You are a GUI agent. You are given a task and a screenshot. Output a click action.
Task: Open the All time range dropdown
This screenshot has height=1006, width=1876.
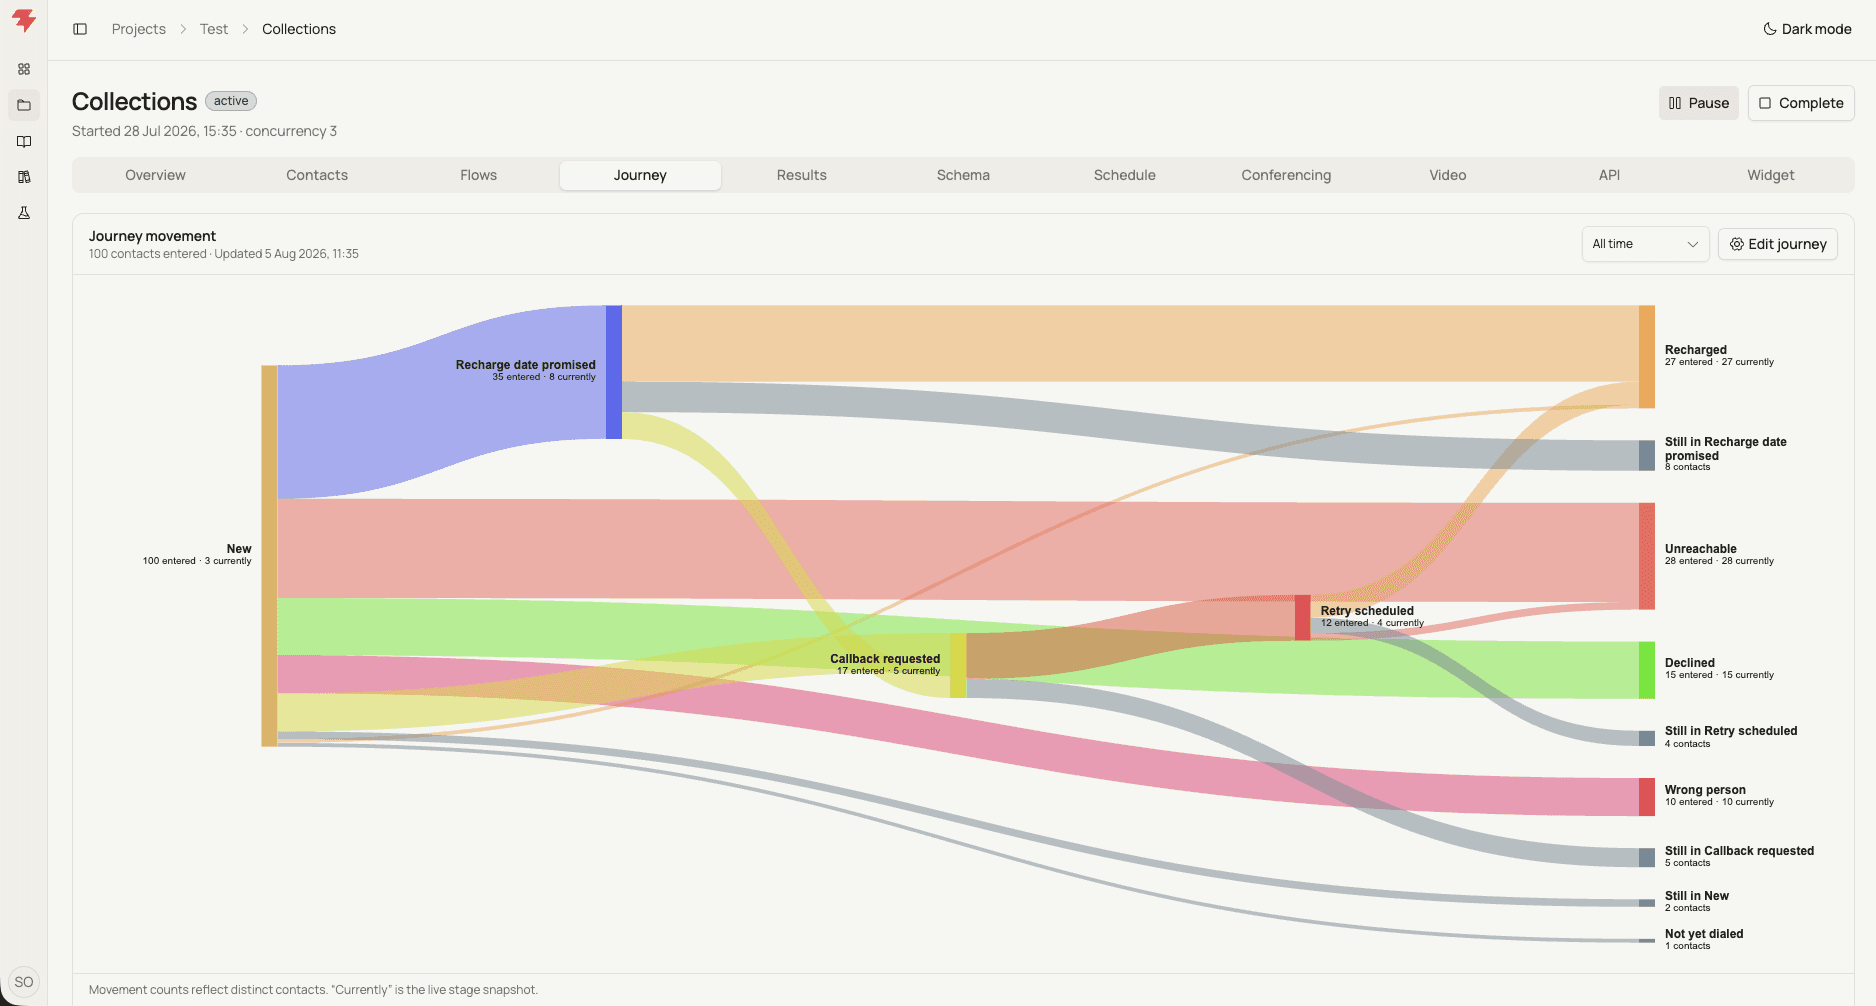(1645, 244)
